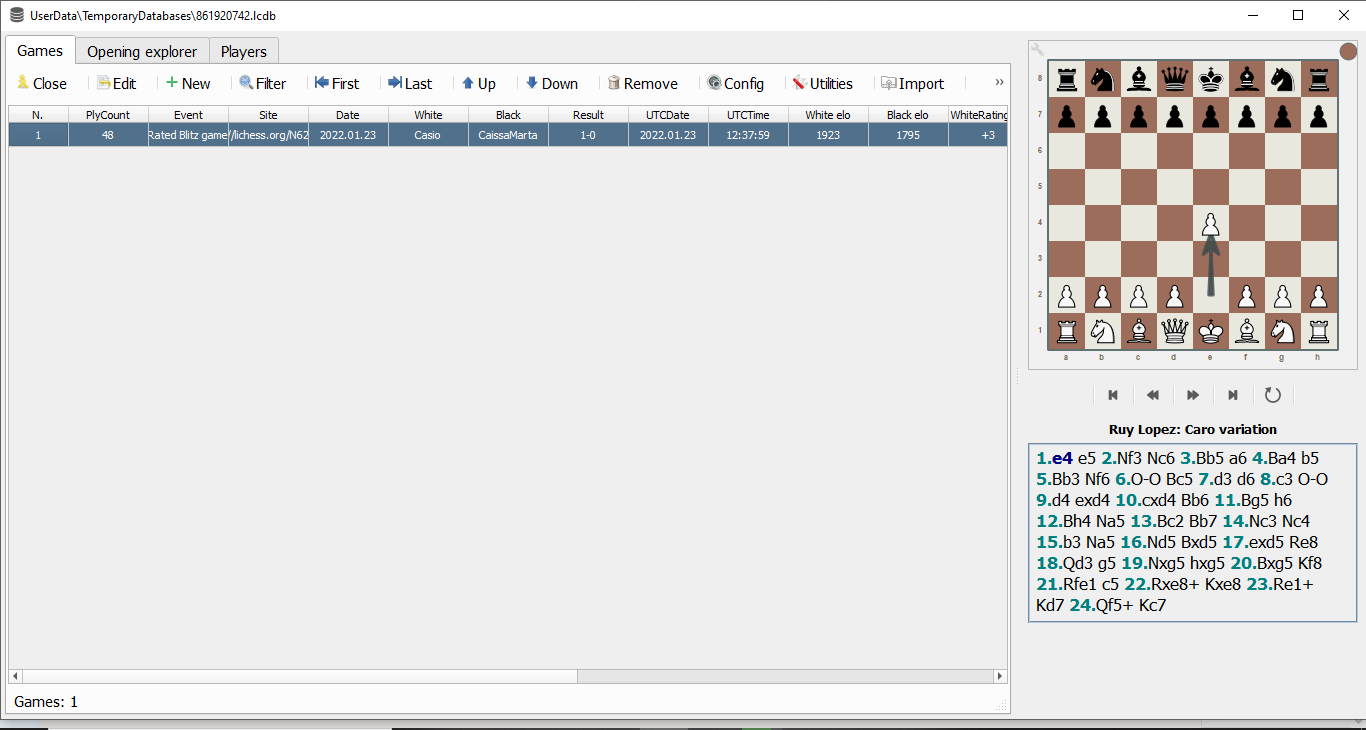Sort by Event column header
The width and height of the screenshot is (1366, 730).
(188, 115)
